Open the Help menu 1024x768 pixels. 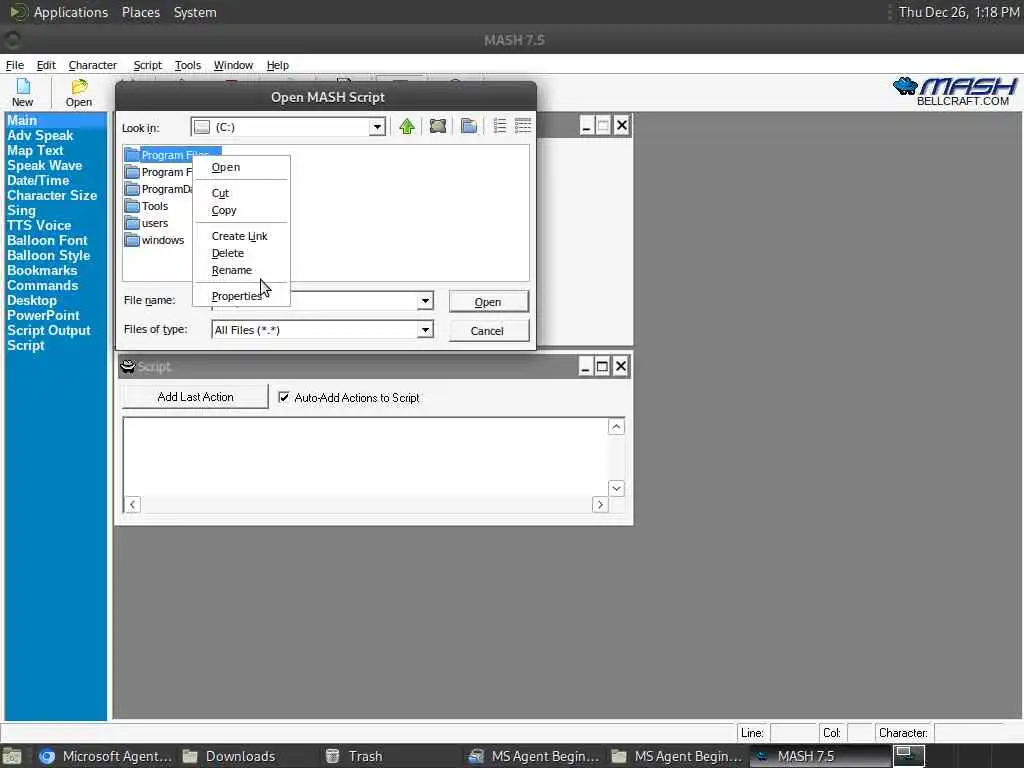coord(278,65)
